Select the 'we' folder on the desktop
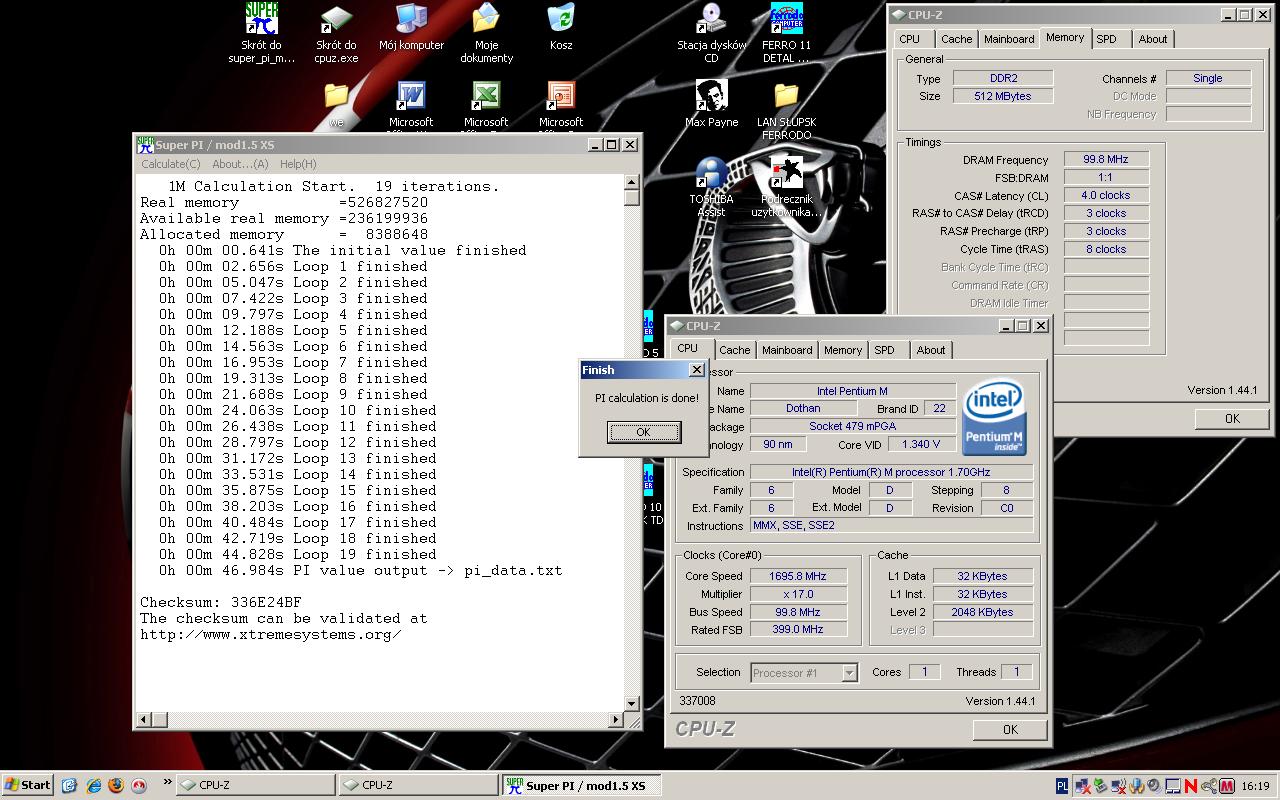 point(336,96)
